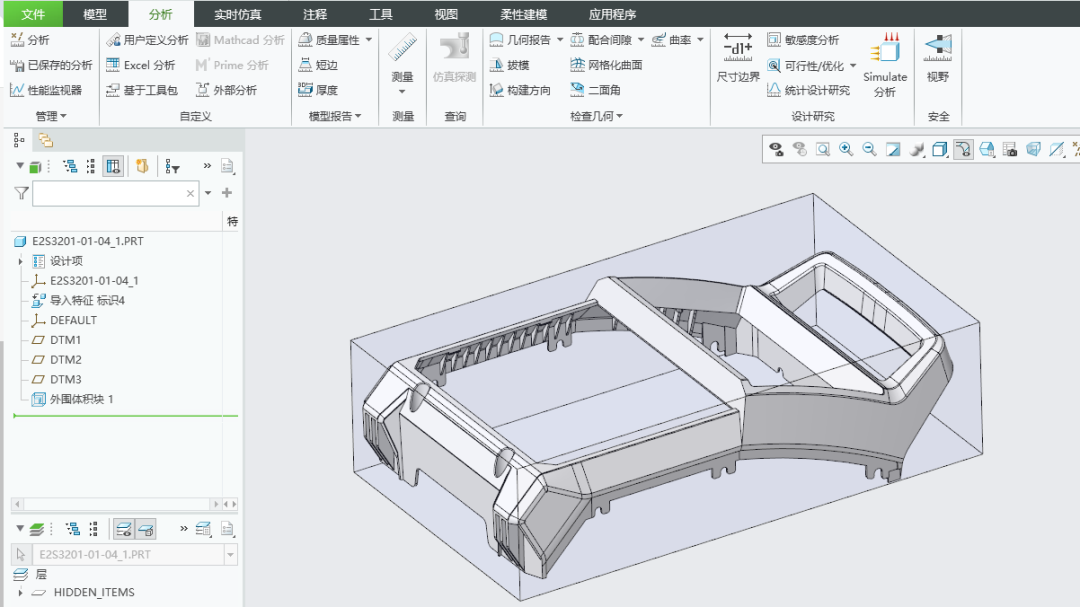Open the 质量属性 dropdown arrow
This screenshot has width=1080, height=607.
[x=369, y=40]
